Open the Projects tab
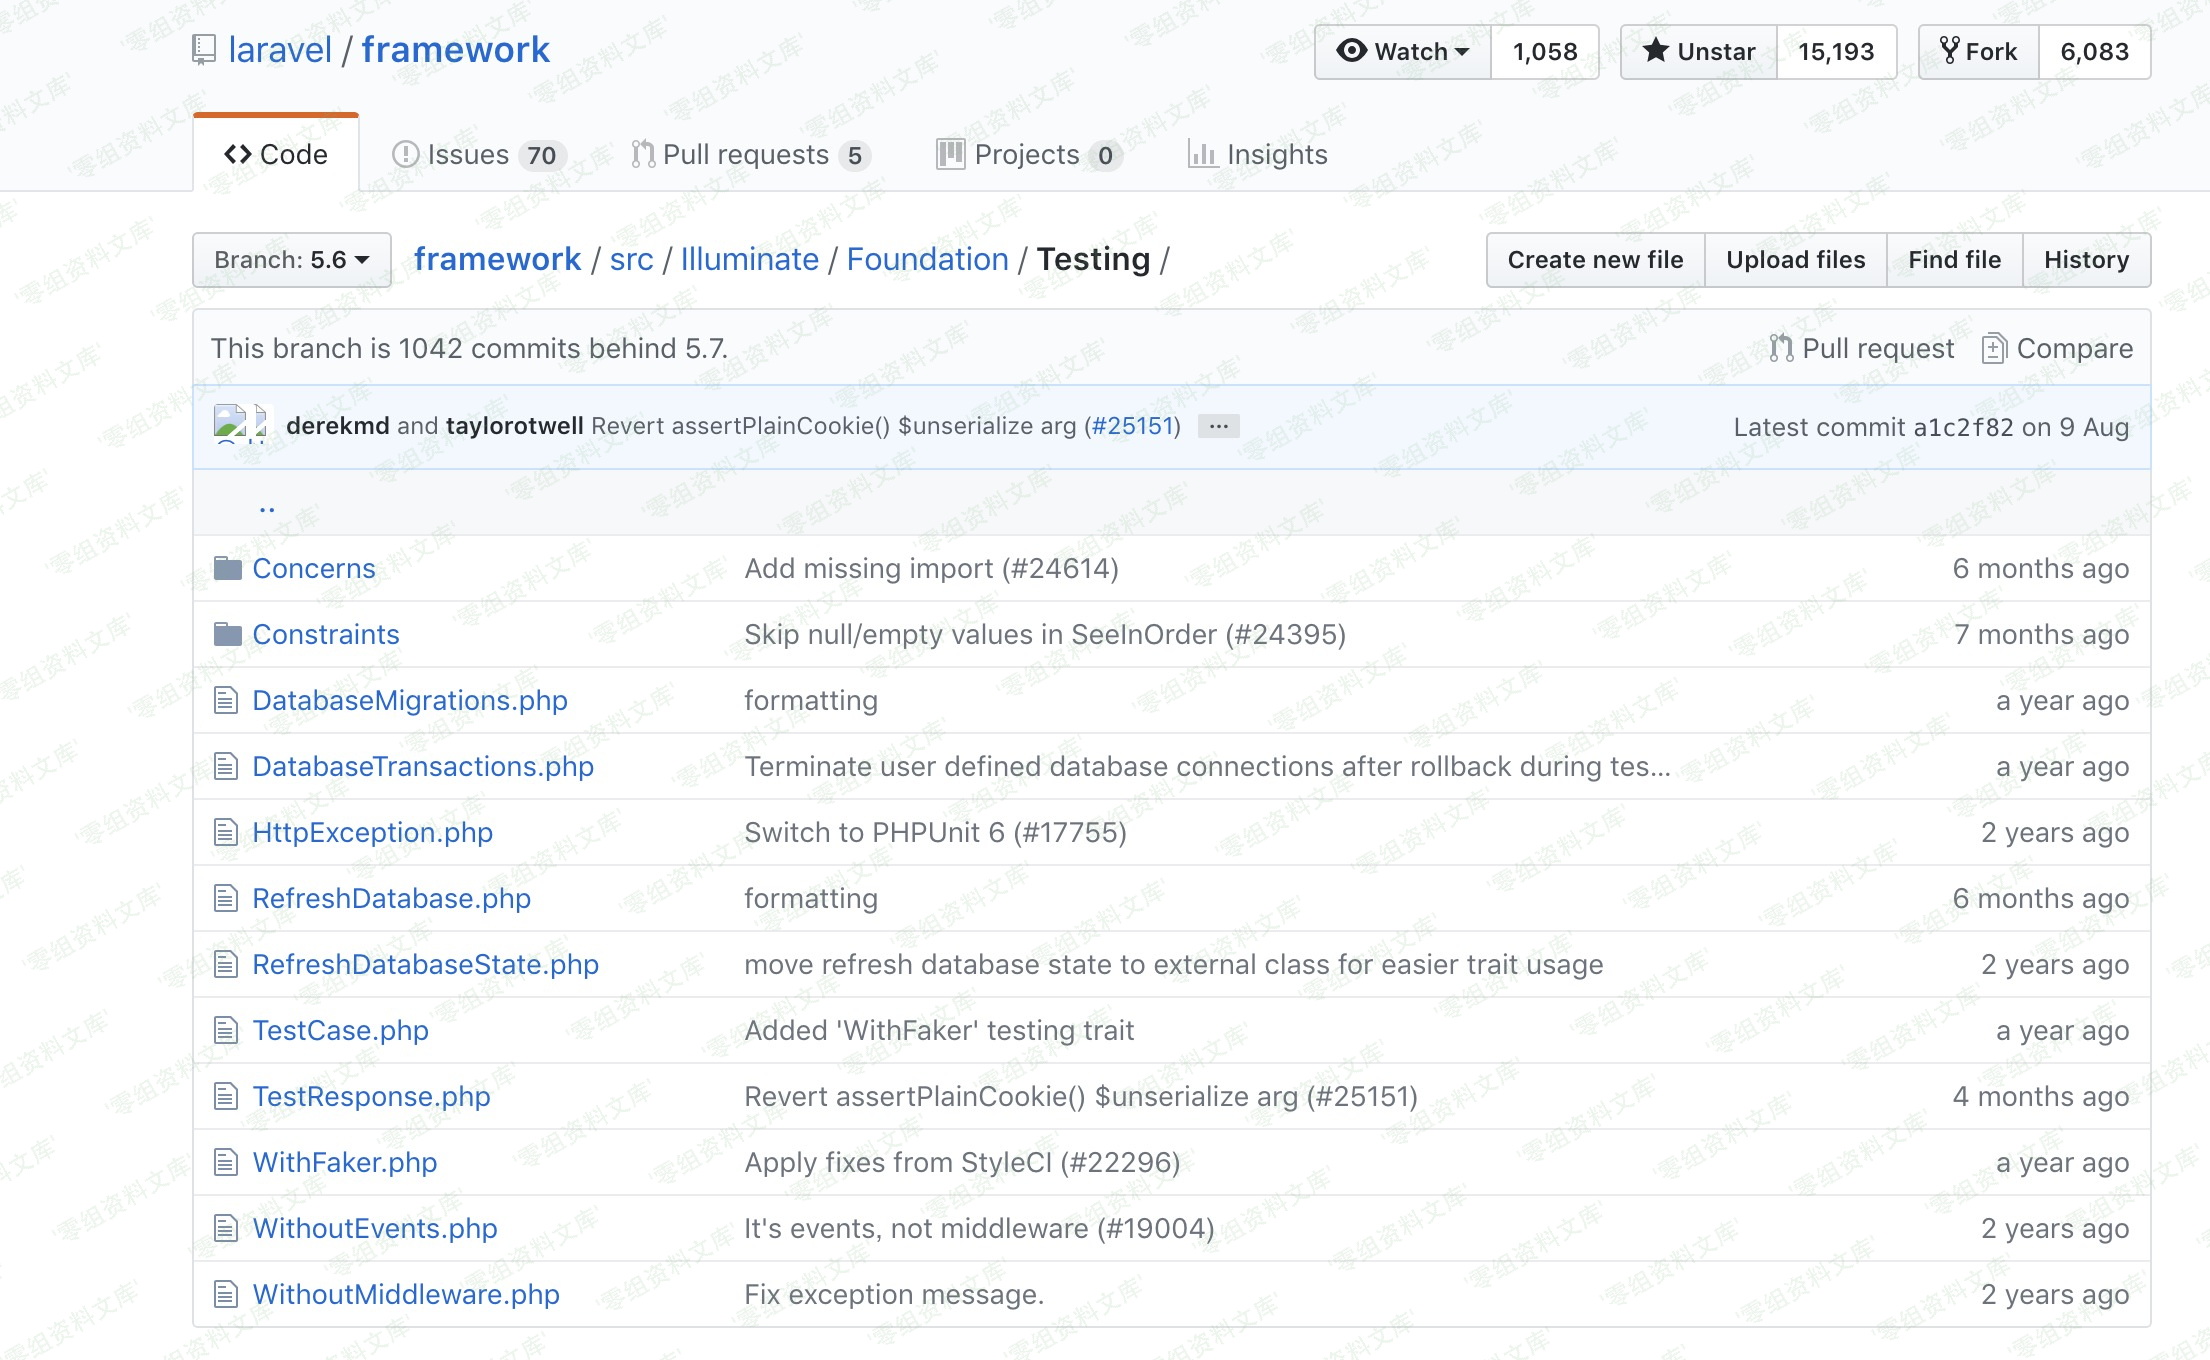The width and height of the screenshot is (2210, 1360). pos(1028,154)
